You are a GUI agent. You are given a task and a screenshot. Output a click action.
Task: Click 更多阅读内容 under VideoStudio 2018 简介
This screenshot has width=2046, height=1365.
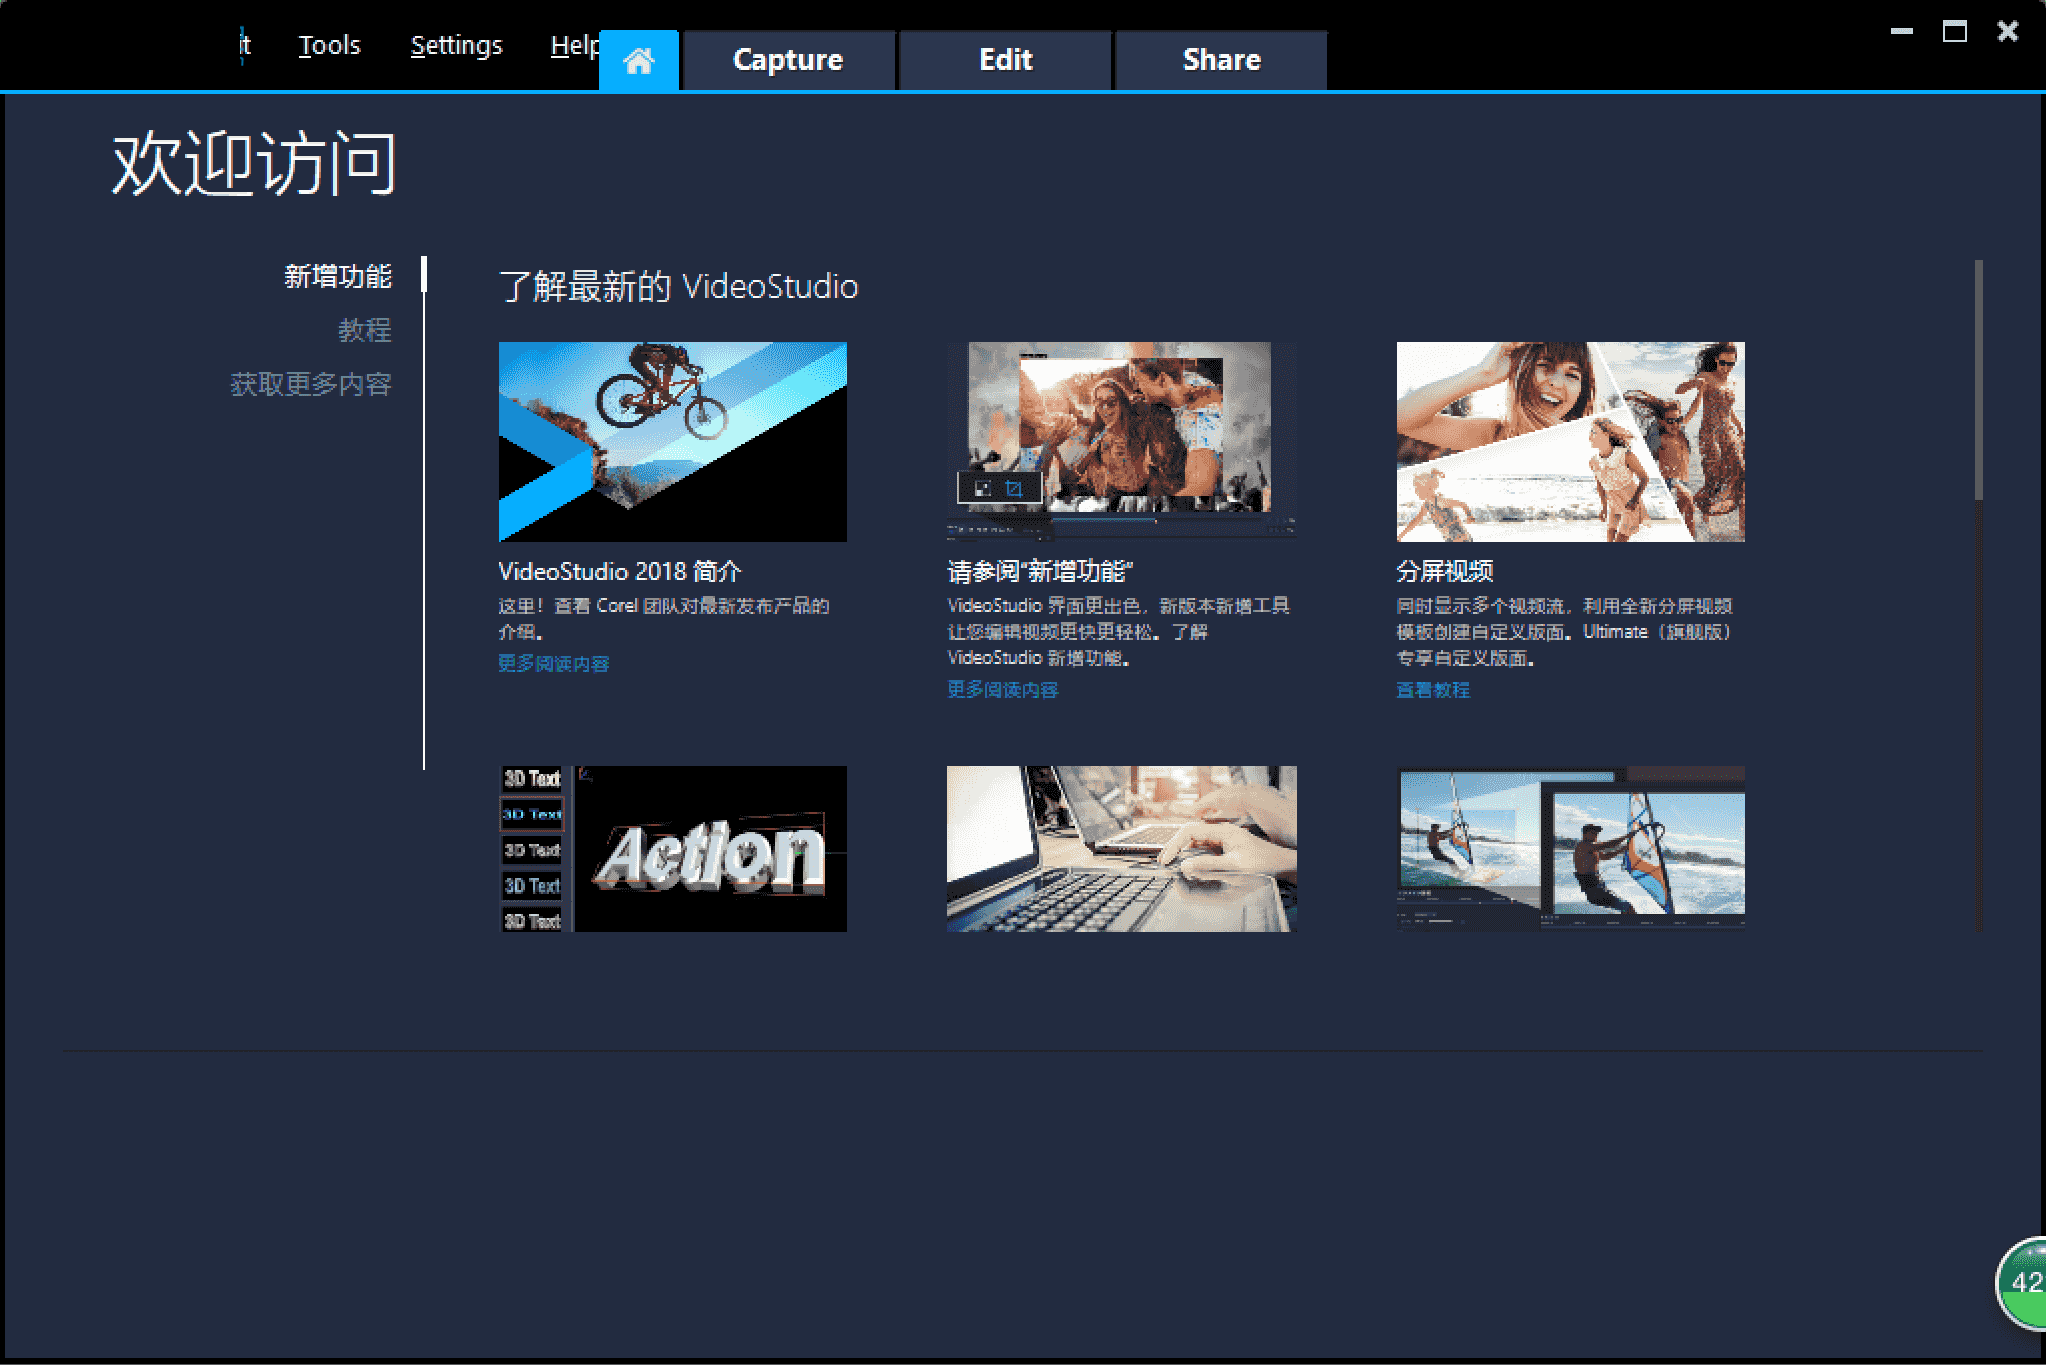(553, 663)
